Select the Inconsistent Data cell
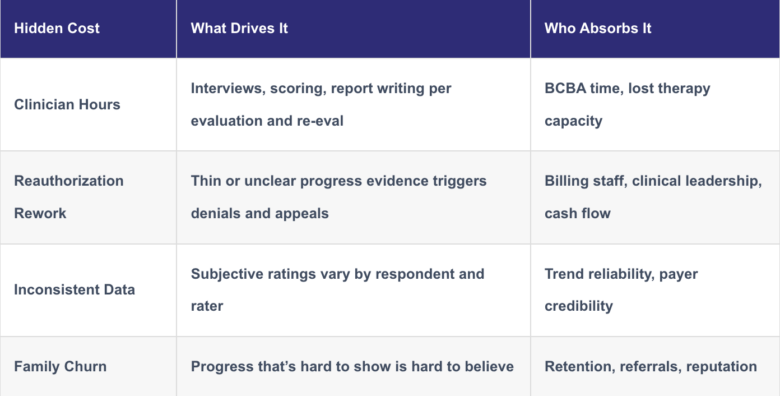 88,290
